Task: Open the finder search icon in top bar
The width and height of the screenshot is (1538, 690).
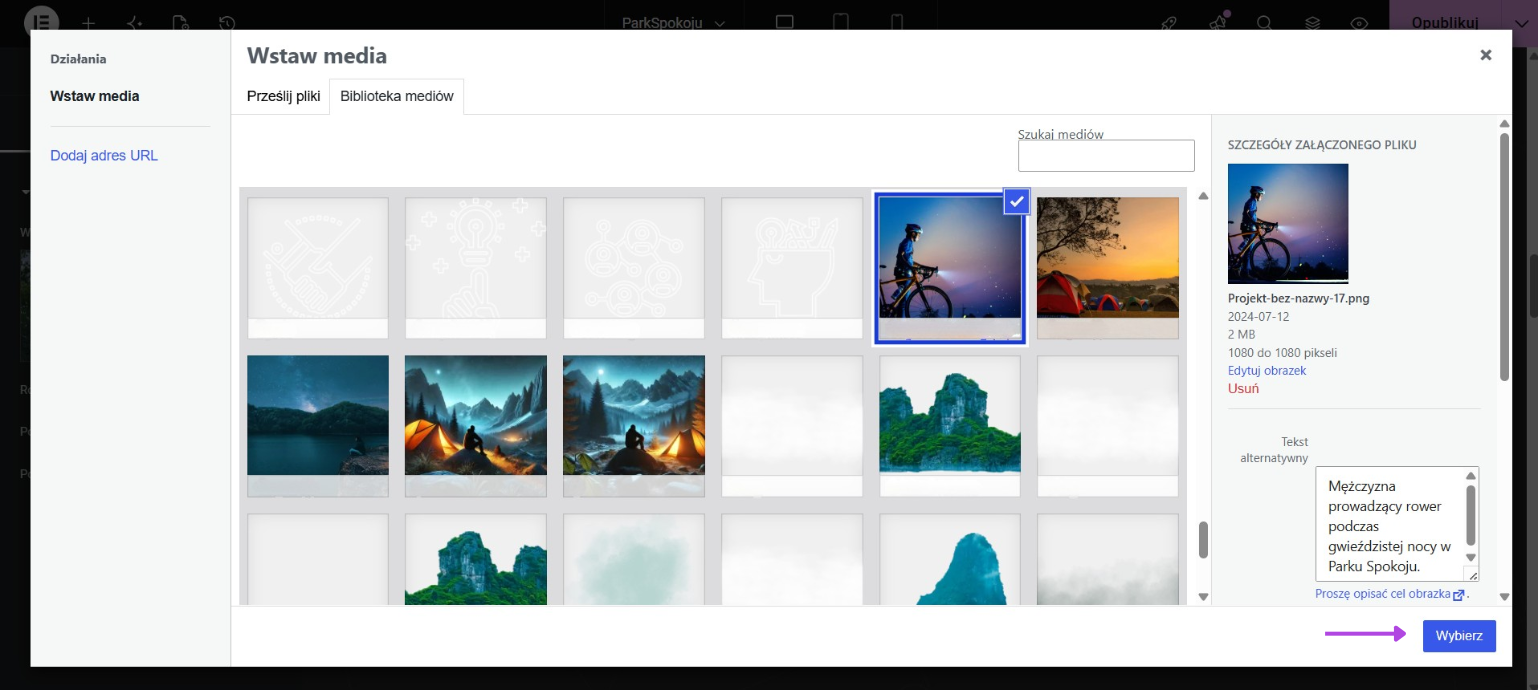Action: (x=1264, y=22)
